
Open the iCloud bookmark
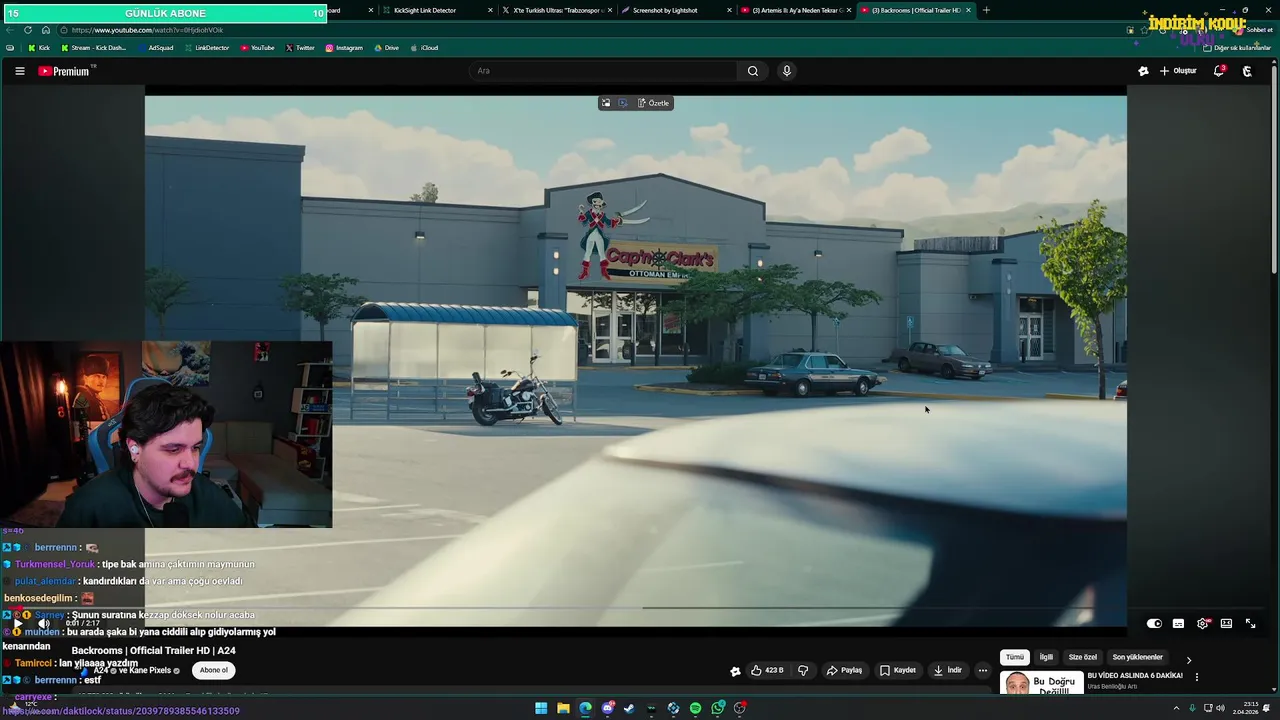pyautogui.click(x=424, y=48)
